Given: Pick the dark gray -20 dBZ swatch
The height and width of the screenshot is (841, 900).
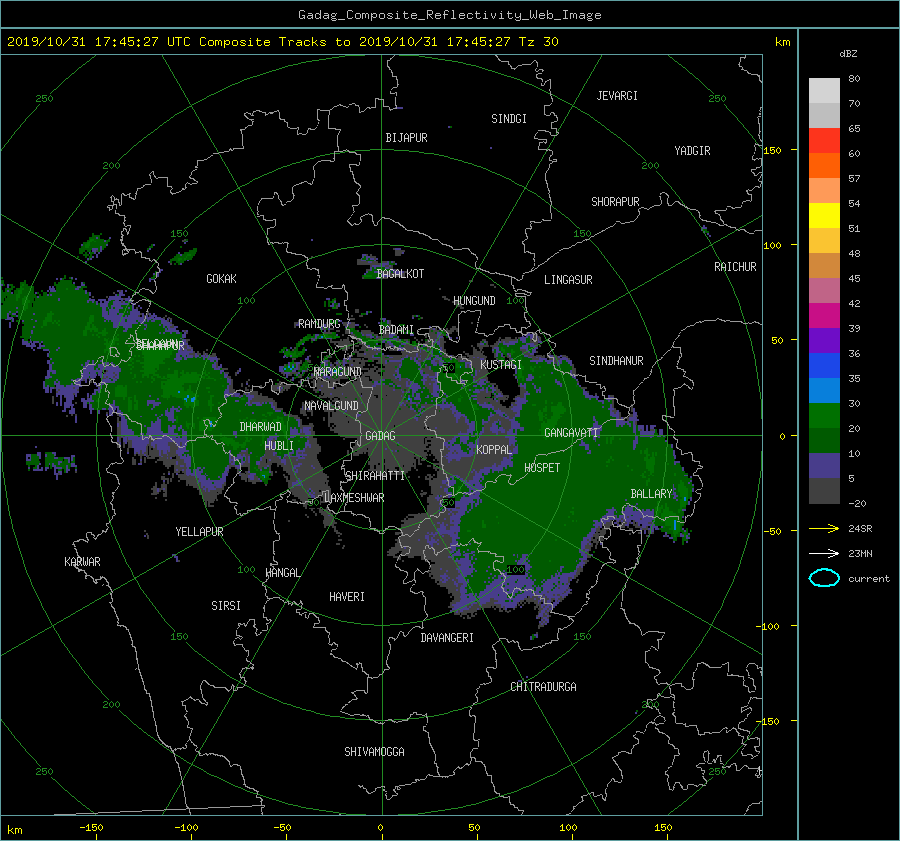Looking at the screenshot, I should 824,491.
